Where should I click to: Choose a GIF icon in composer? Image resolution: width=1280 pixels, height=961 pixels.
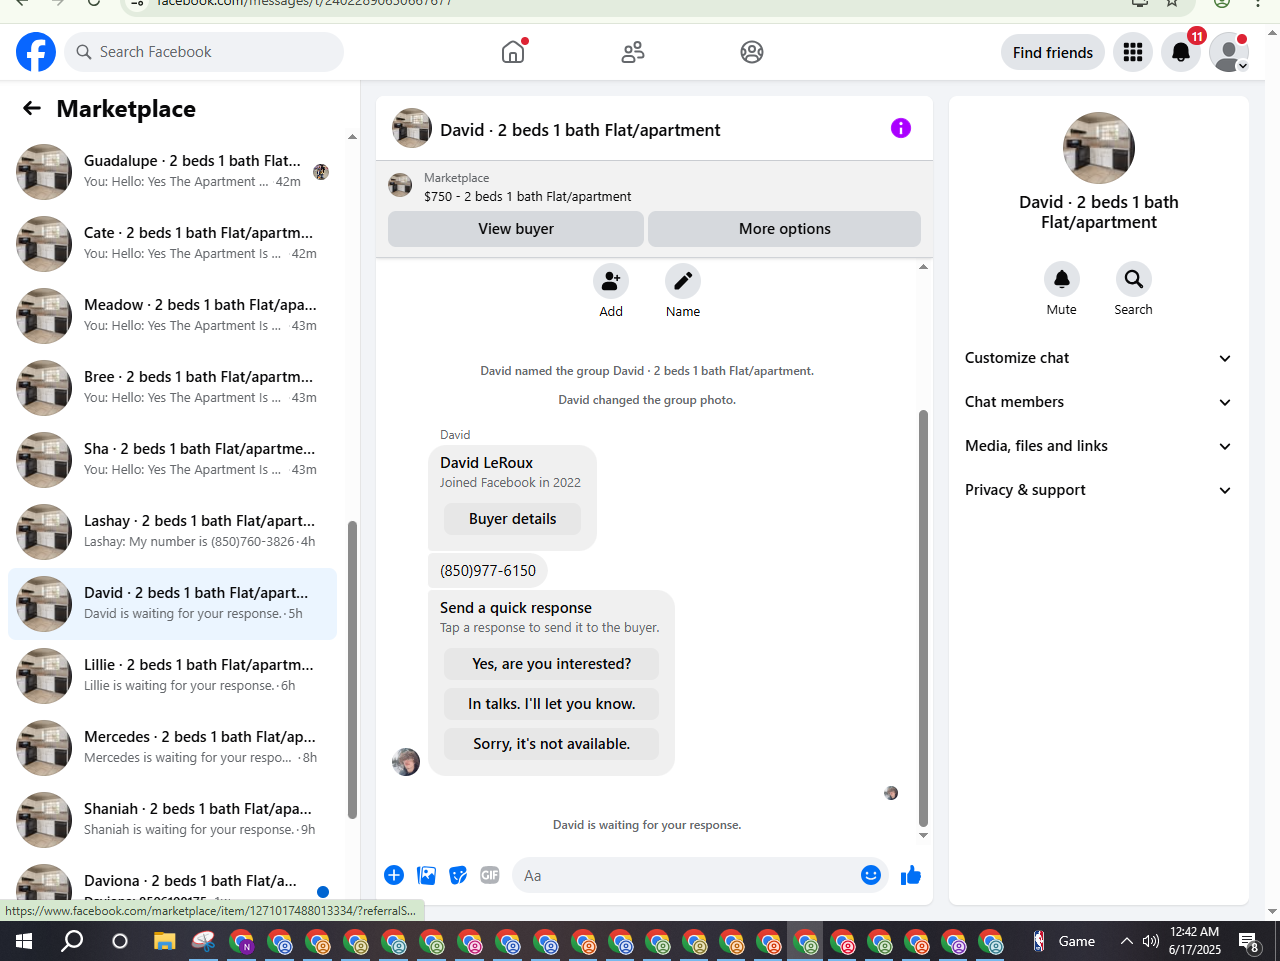pos(490,875)
